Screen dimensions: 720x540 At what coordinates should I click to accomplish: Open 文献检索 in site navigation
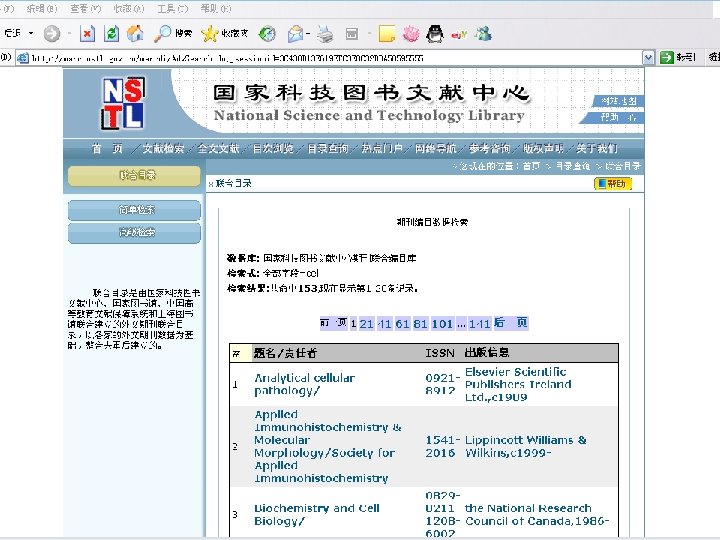pos(163,148)
